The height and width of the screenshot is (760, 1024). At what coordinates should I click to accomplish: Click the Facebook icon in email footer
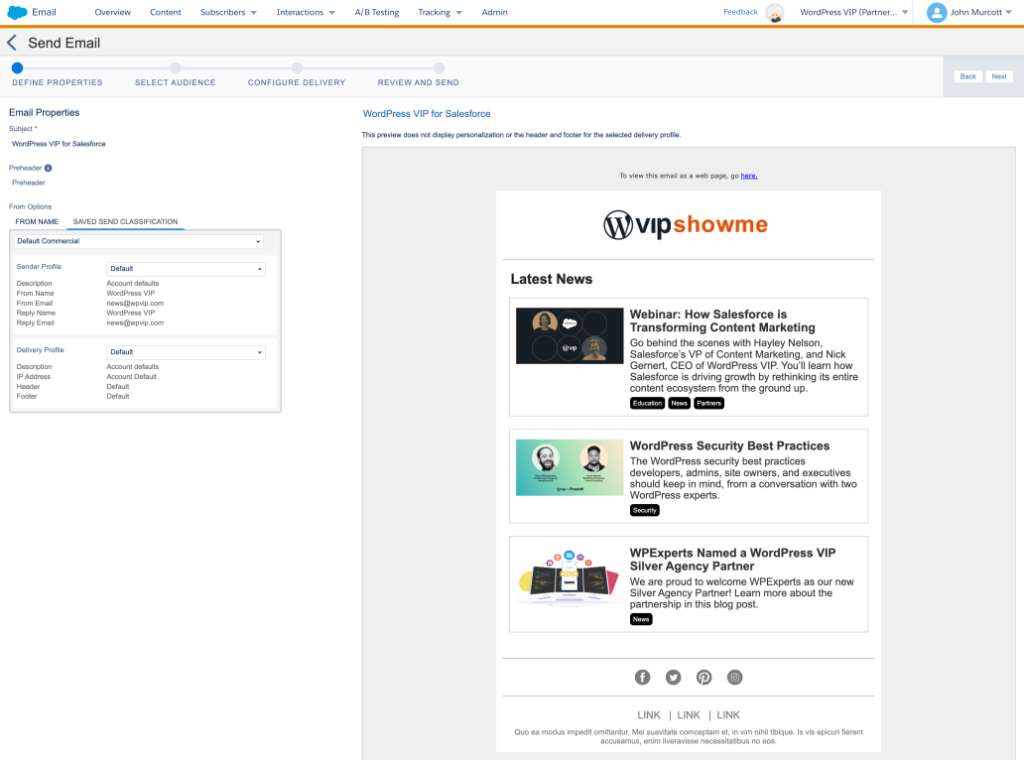point(643,677)
